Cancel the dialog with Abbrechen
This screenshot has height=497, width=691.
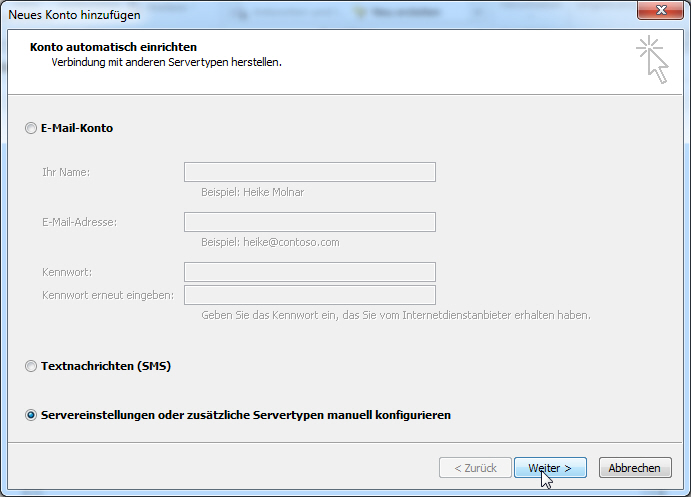coord(635,467)
